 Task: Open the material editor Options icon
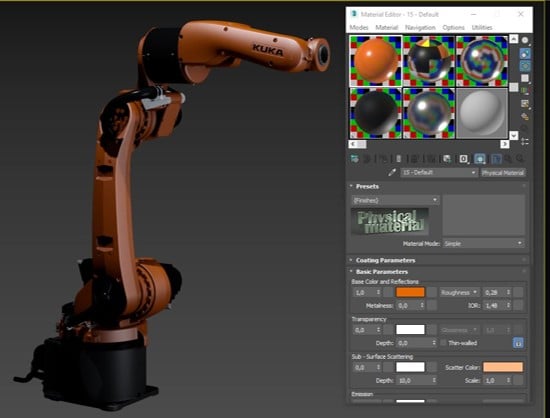click(x=525, y=116)
